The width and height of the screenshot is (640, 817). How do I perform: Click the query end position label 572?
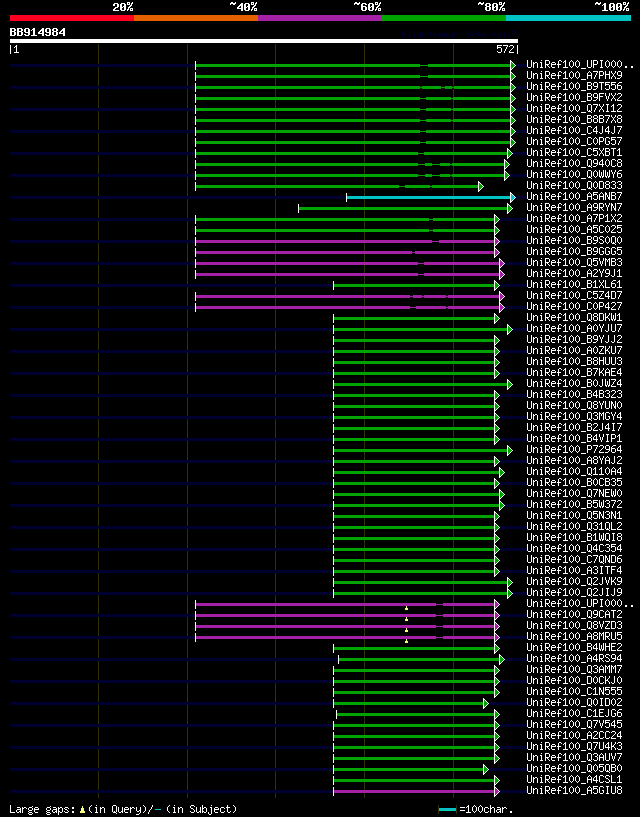pyautogui.click(x=505, y=49)
